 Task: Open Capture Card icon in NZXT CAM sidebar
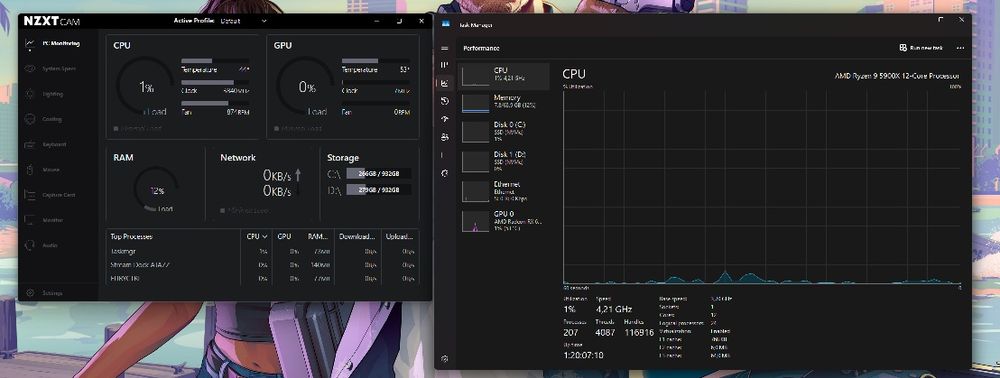29,194
